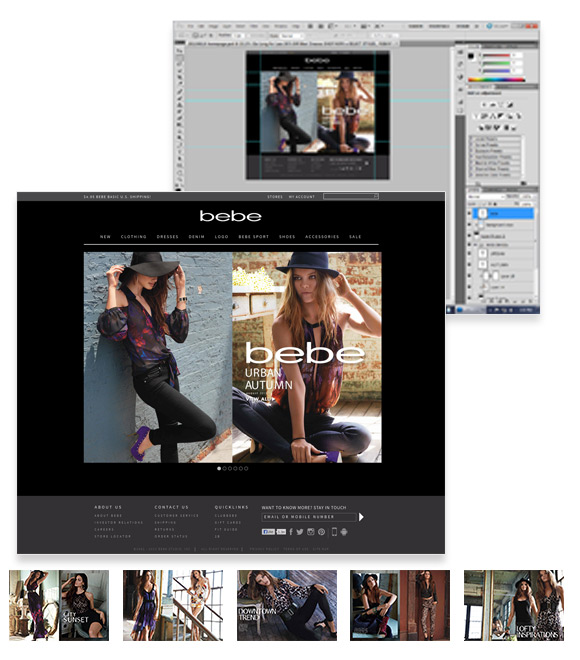The height and width of the screenshot is (660, 580).
Task: Open the LOGO navigation item
Action: [222, 237]
